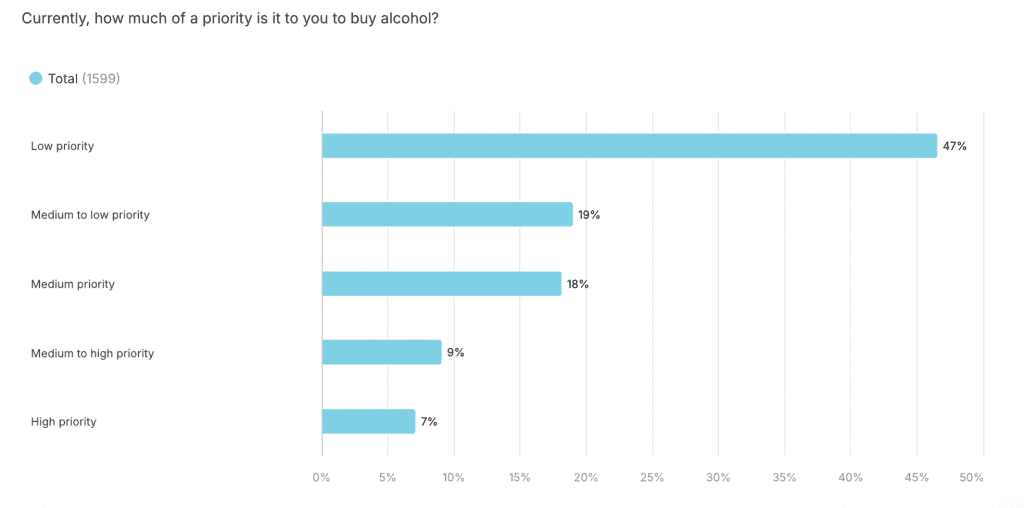Image resolution: width=1024 pixels, height=508 pixels.
Task: Click the 0% x-axis tick label
Action: coord(321,477)
